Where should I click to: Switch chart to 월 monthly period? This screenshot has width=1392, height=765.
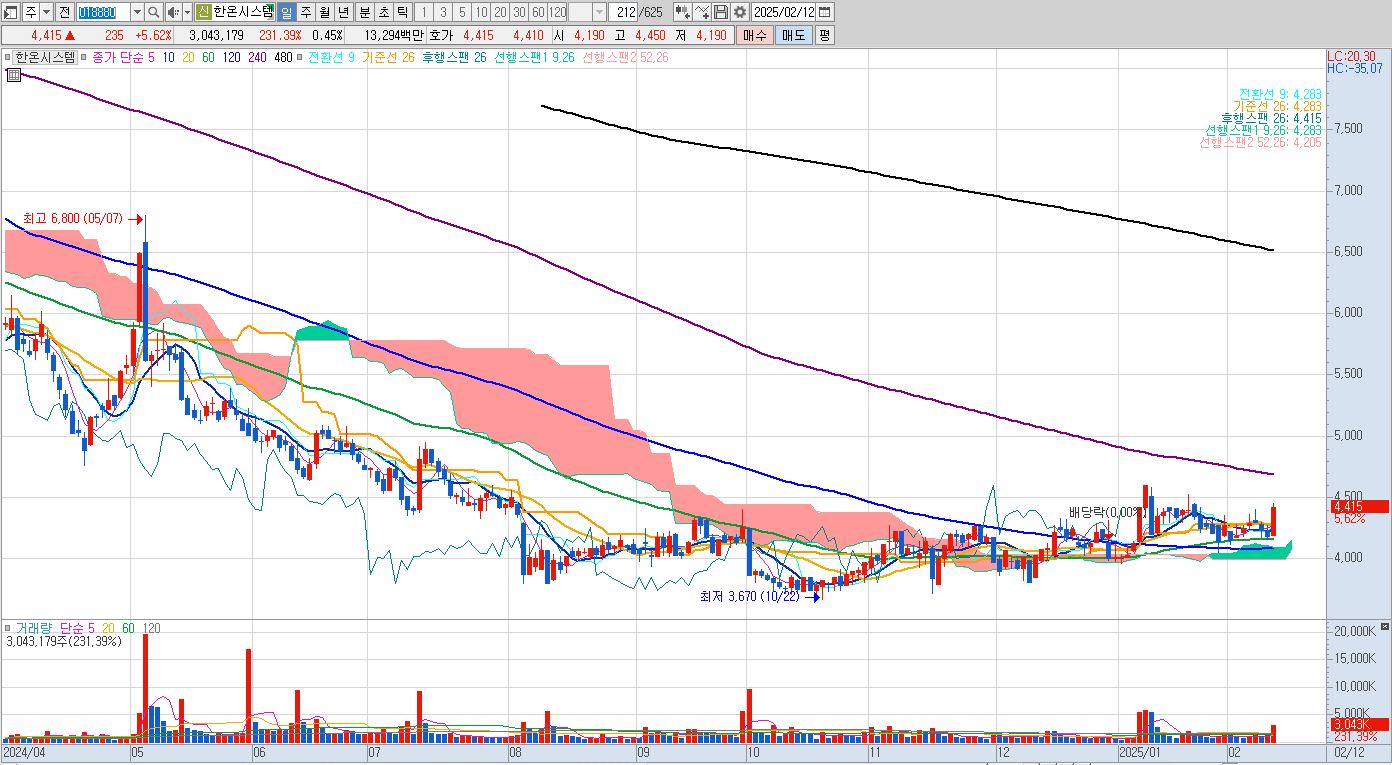coord(324,12)
